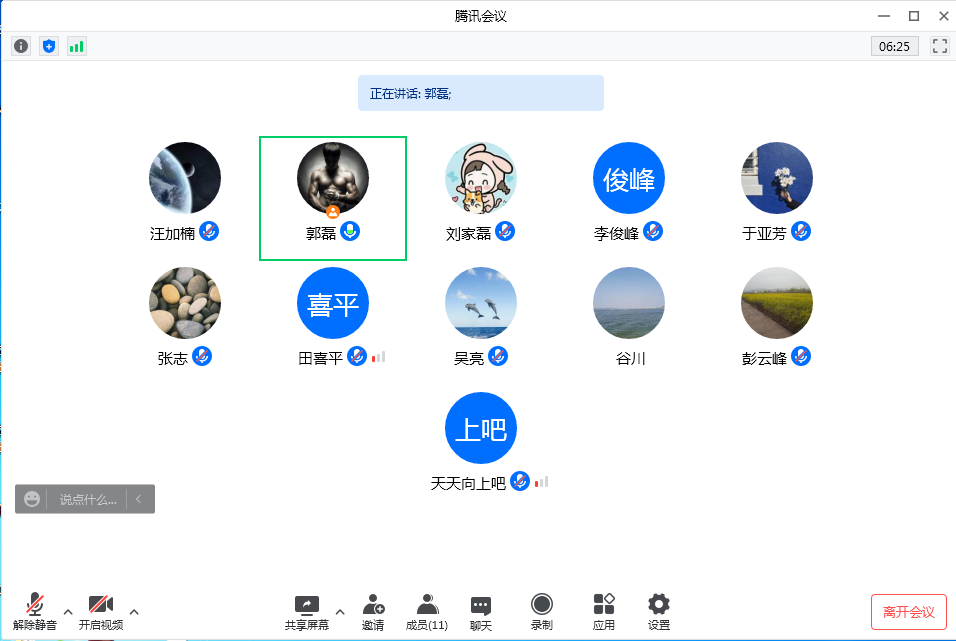
Task: Select 张志's pebbles avatar
Action: click(x=185, y=303)
